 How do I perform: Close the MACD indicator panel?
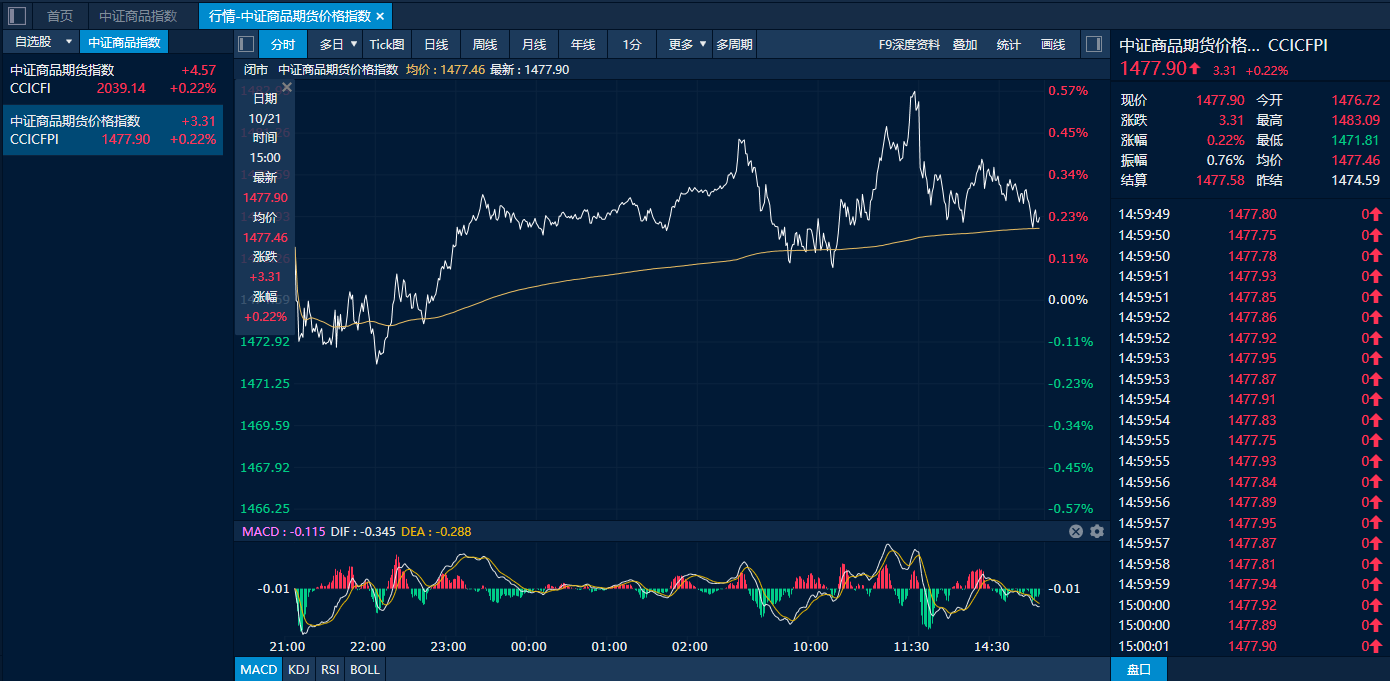pyautogui.click(x=1076, y=532)
